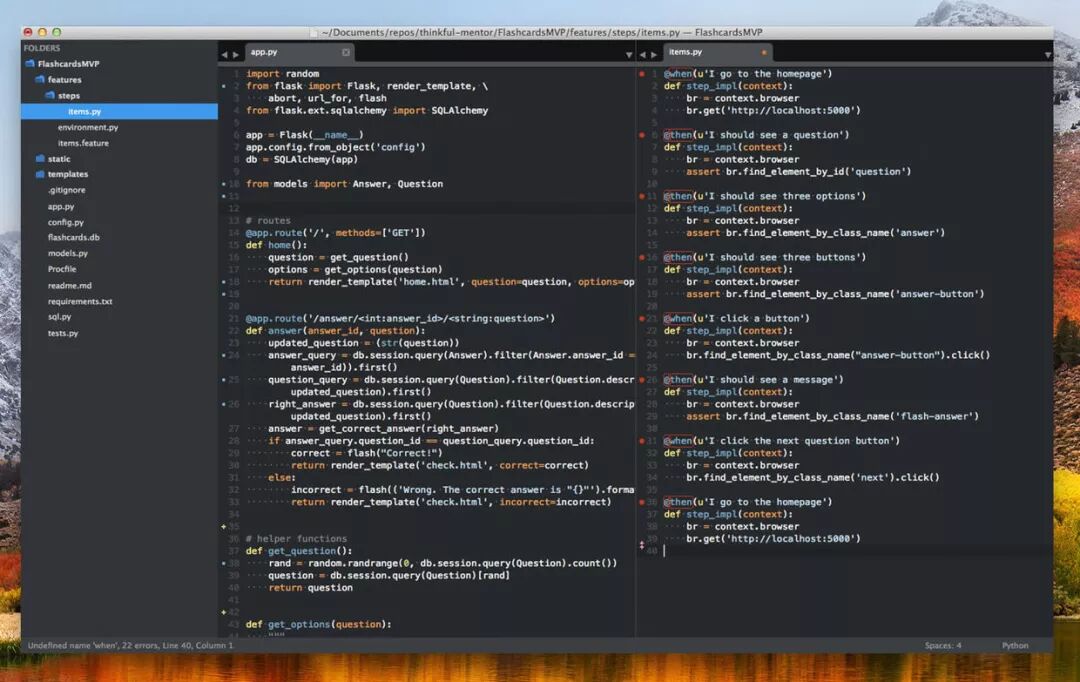Screen dimensions: 1080x682
Task: Collapse the features folder in sidebar
Action: (40, 79)
